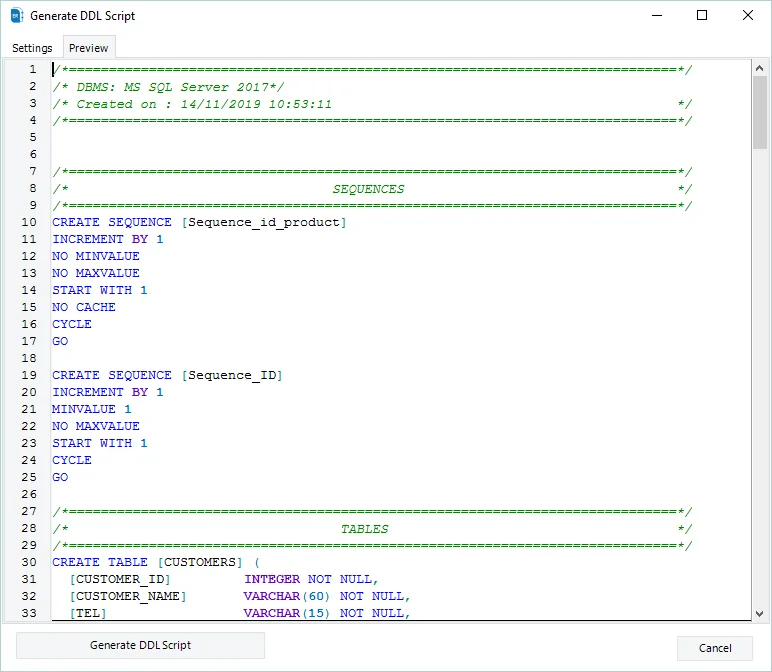Click 'START WITH 1' on line 23
Image resolution: width=772 pixels, height=672 pixels.
(x=99, y=444)
